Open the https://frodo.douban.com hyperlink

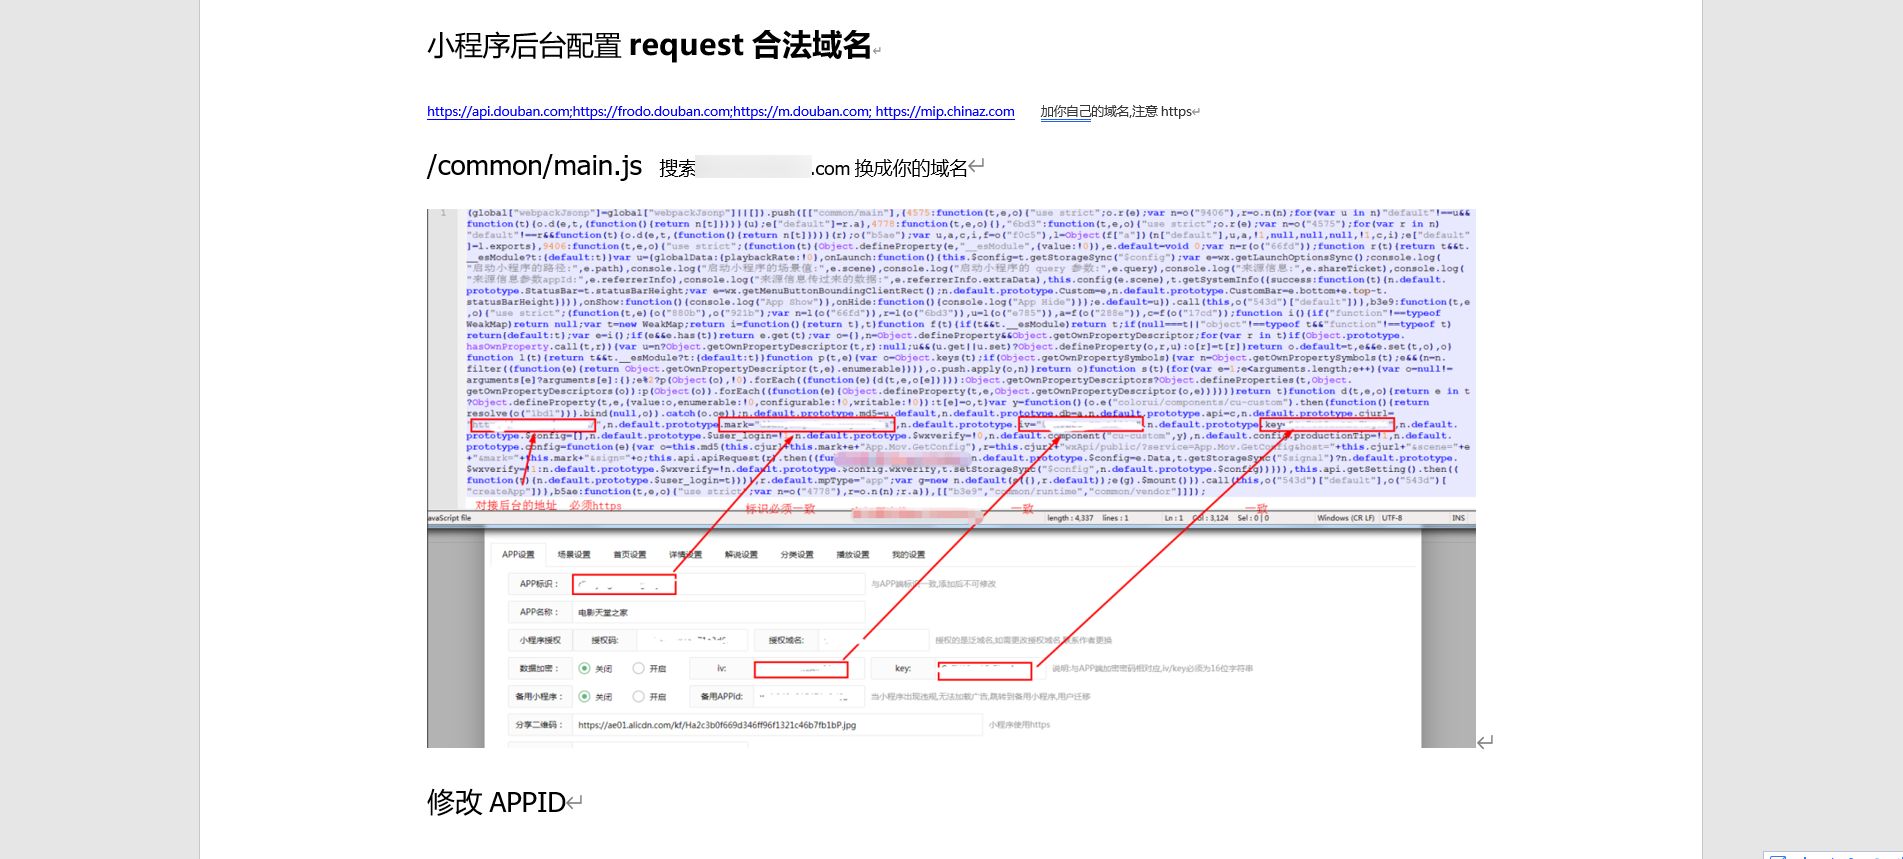tap(651, 112)
